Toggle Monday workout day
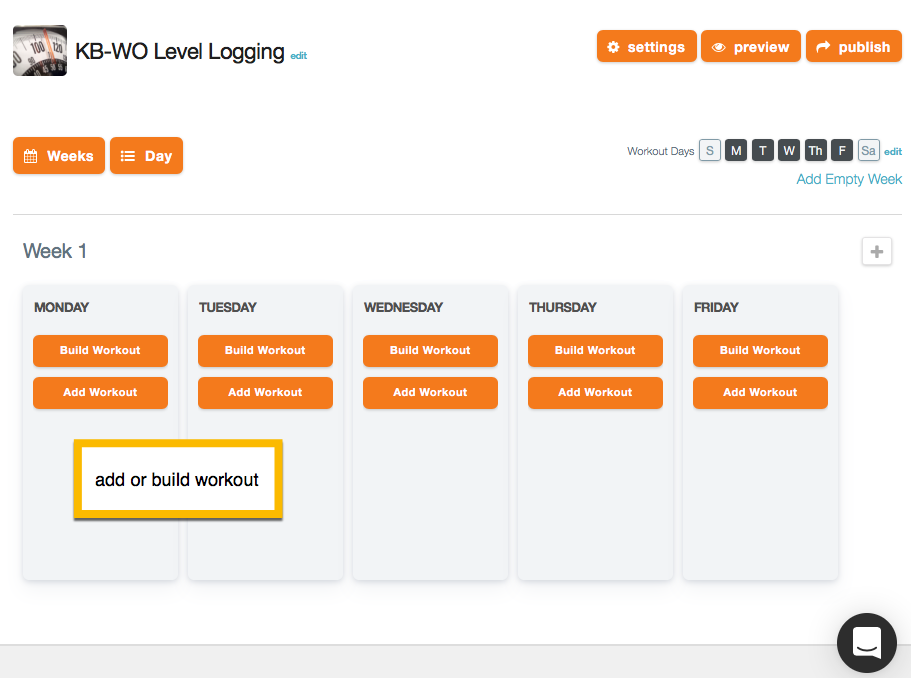911x678 pixels. coord(736,151)
